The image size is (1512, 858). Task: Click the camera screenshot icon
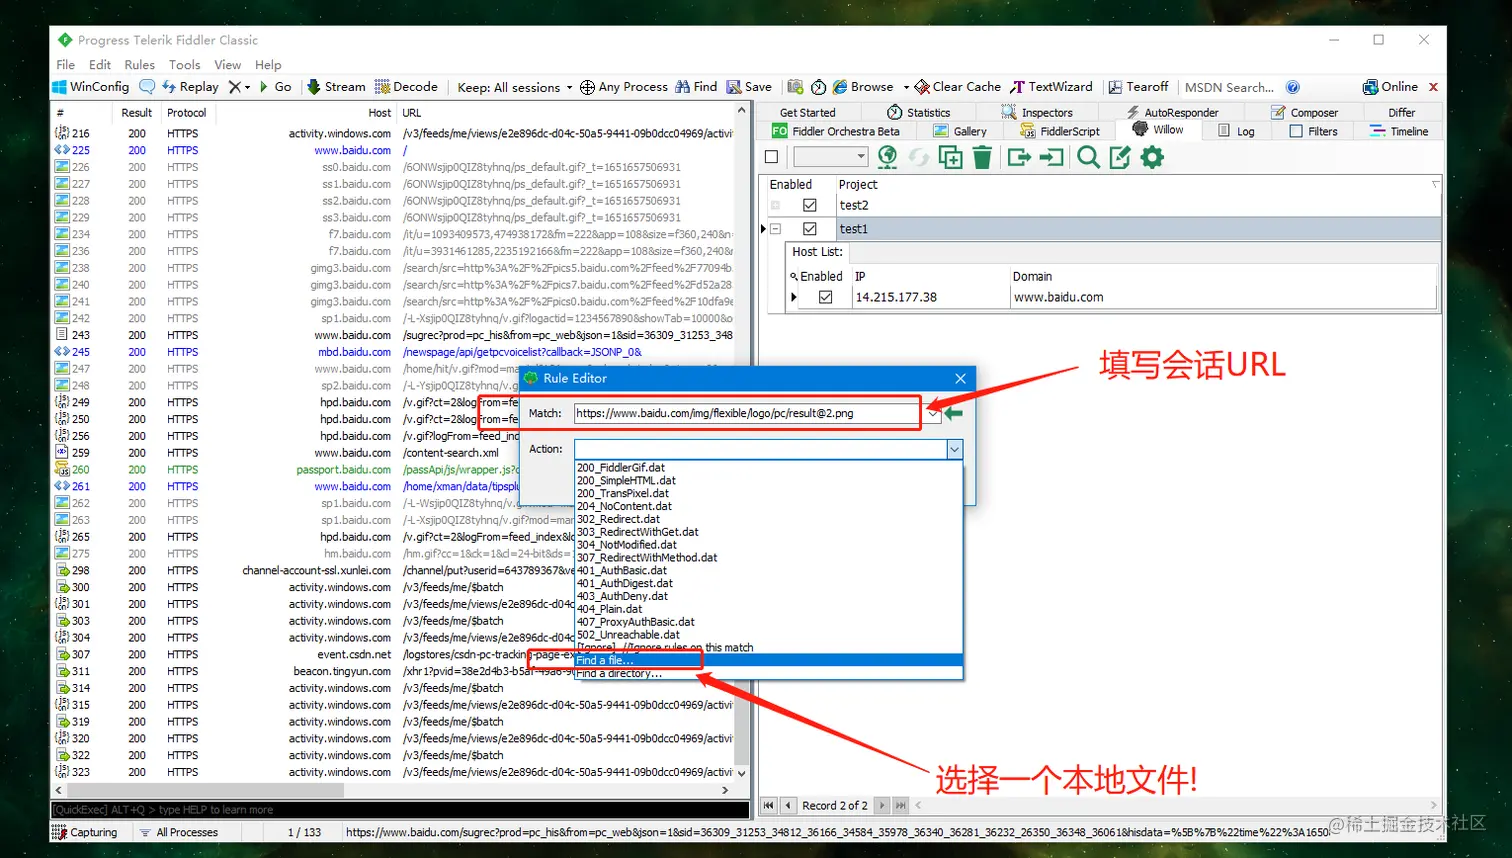pyautogui.click(x=795, y=87)
